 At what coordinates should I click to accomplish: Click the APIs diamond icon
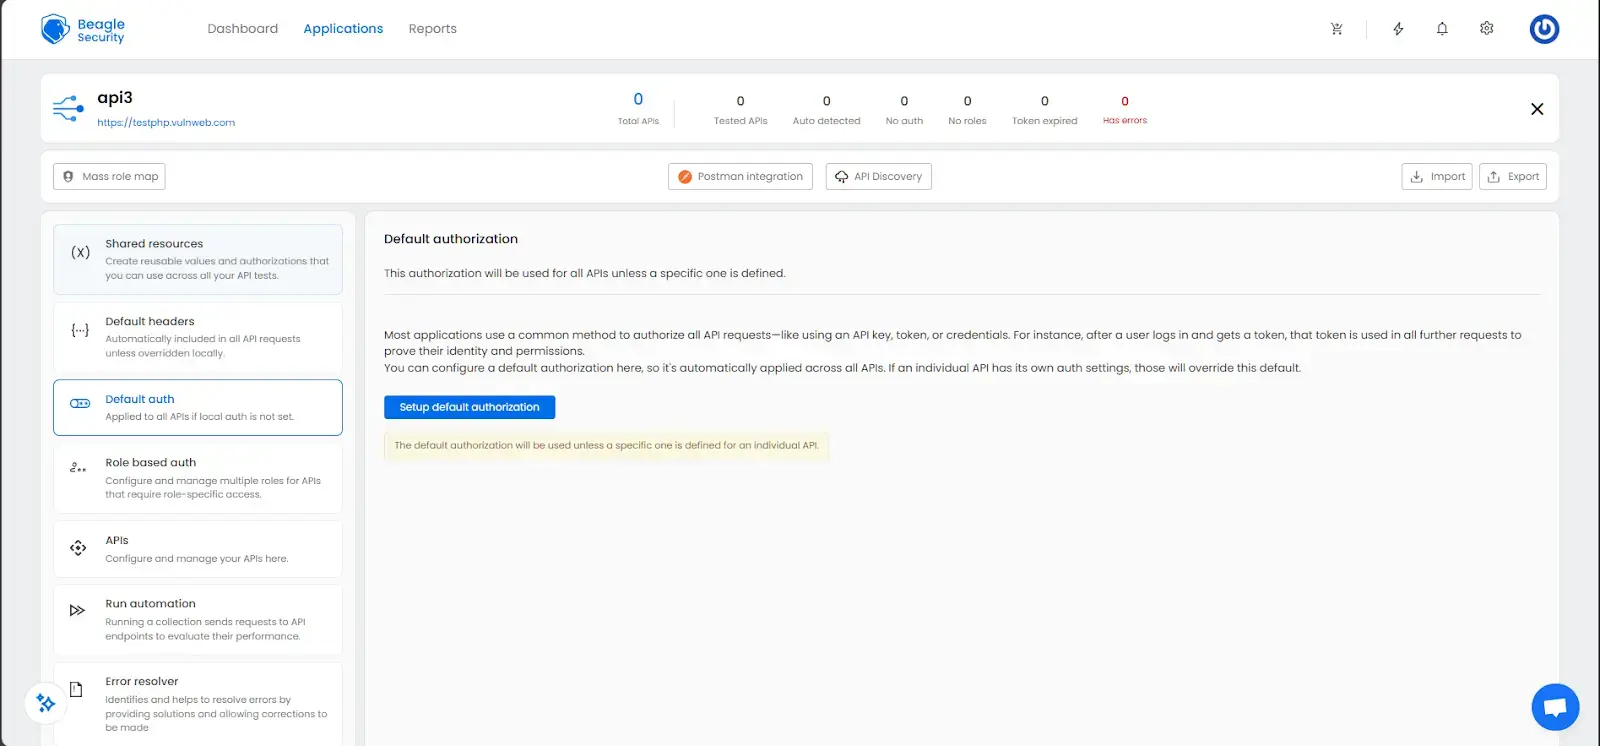[x=78, y=548]
